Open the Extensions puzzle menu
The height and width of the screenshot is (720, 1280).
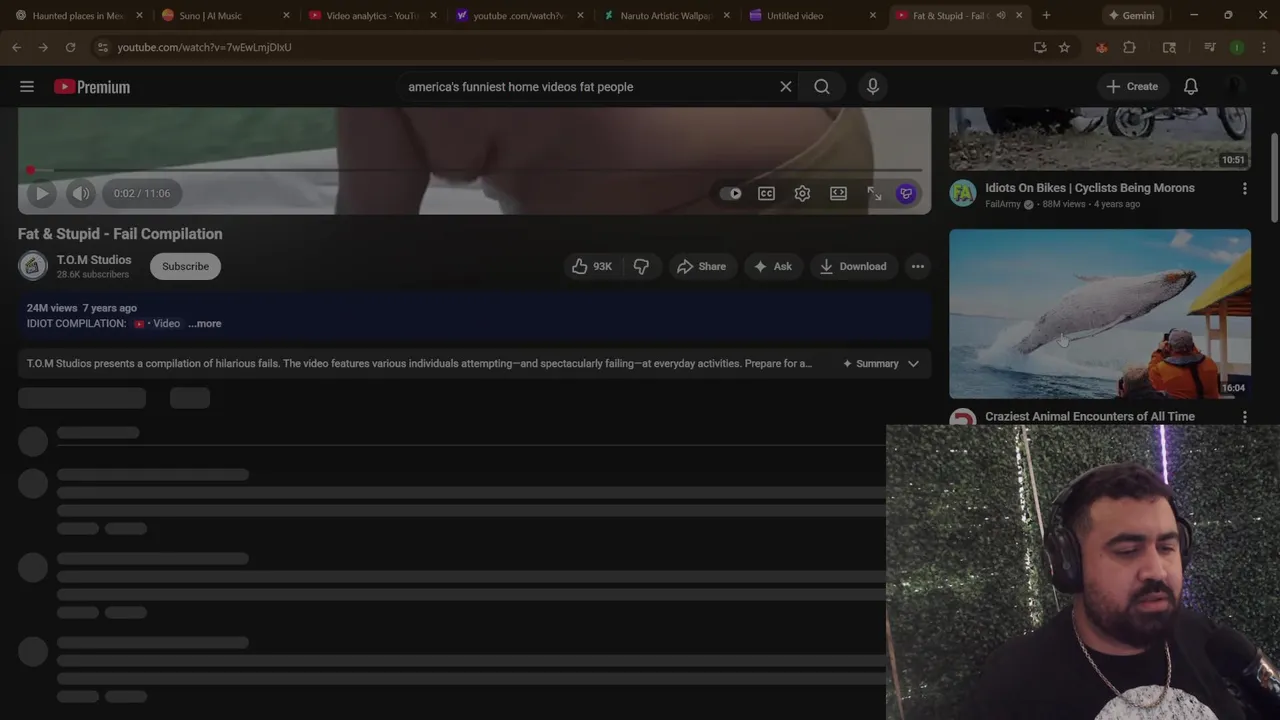coord(1129,47)
